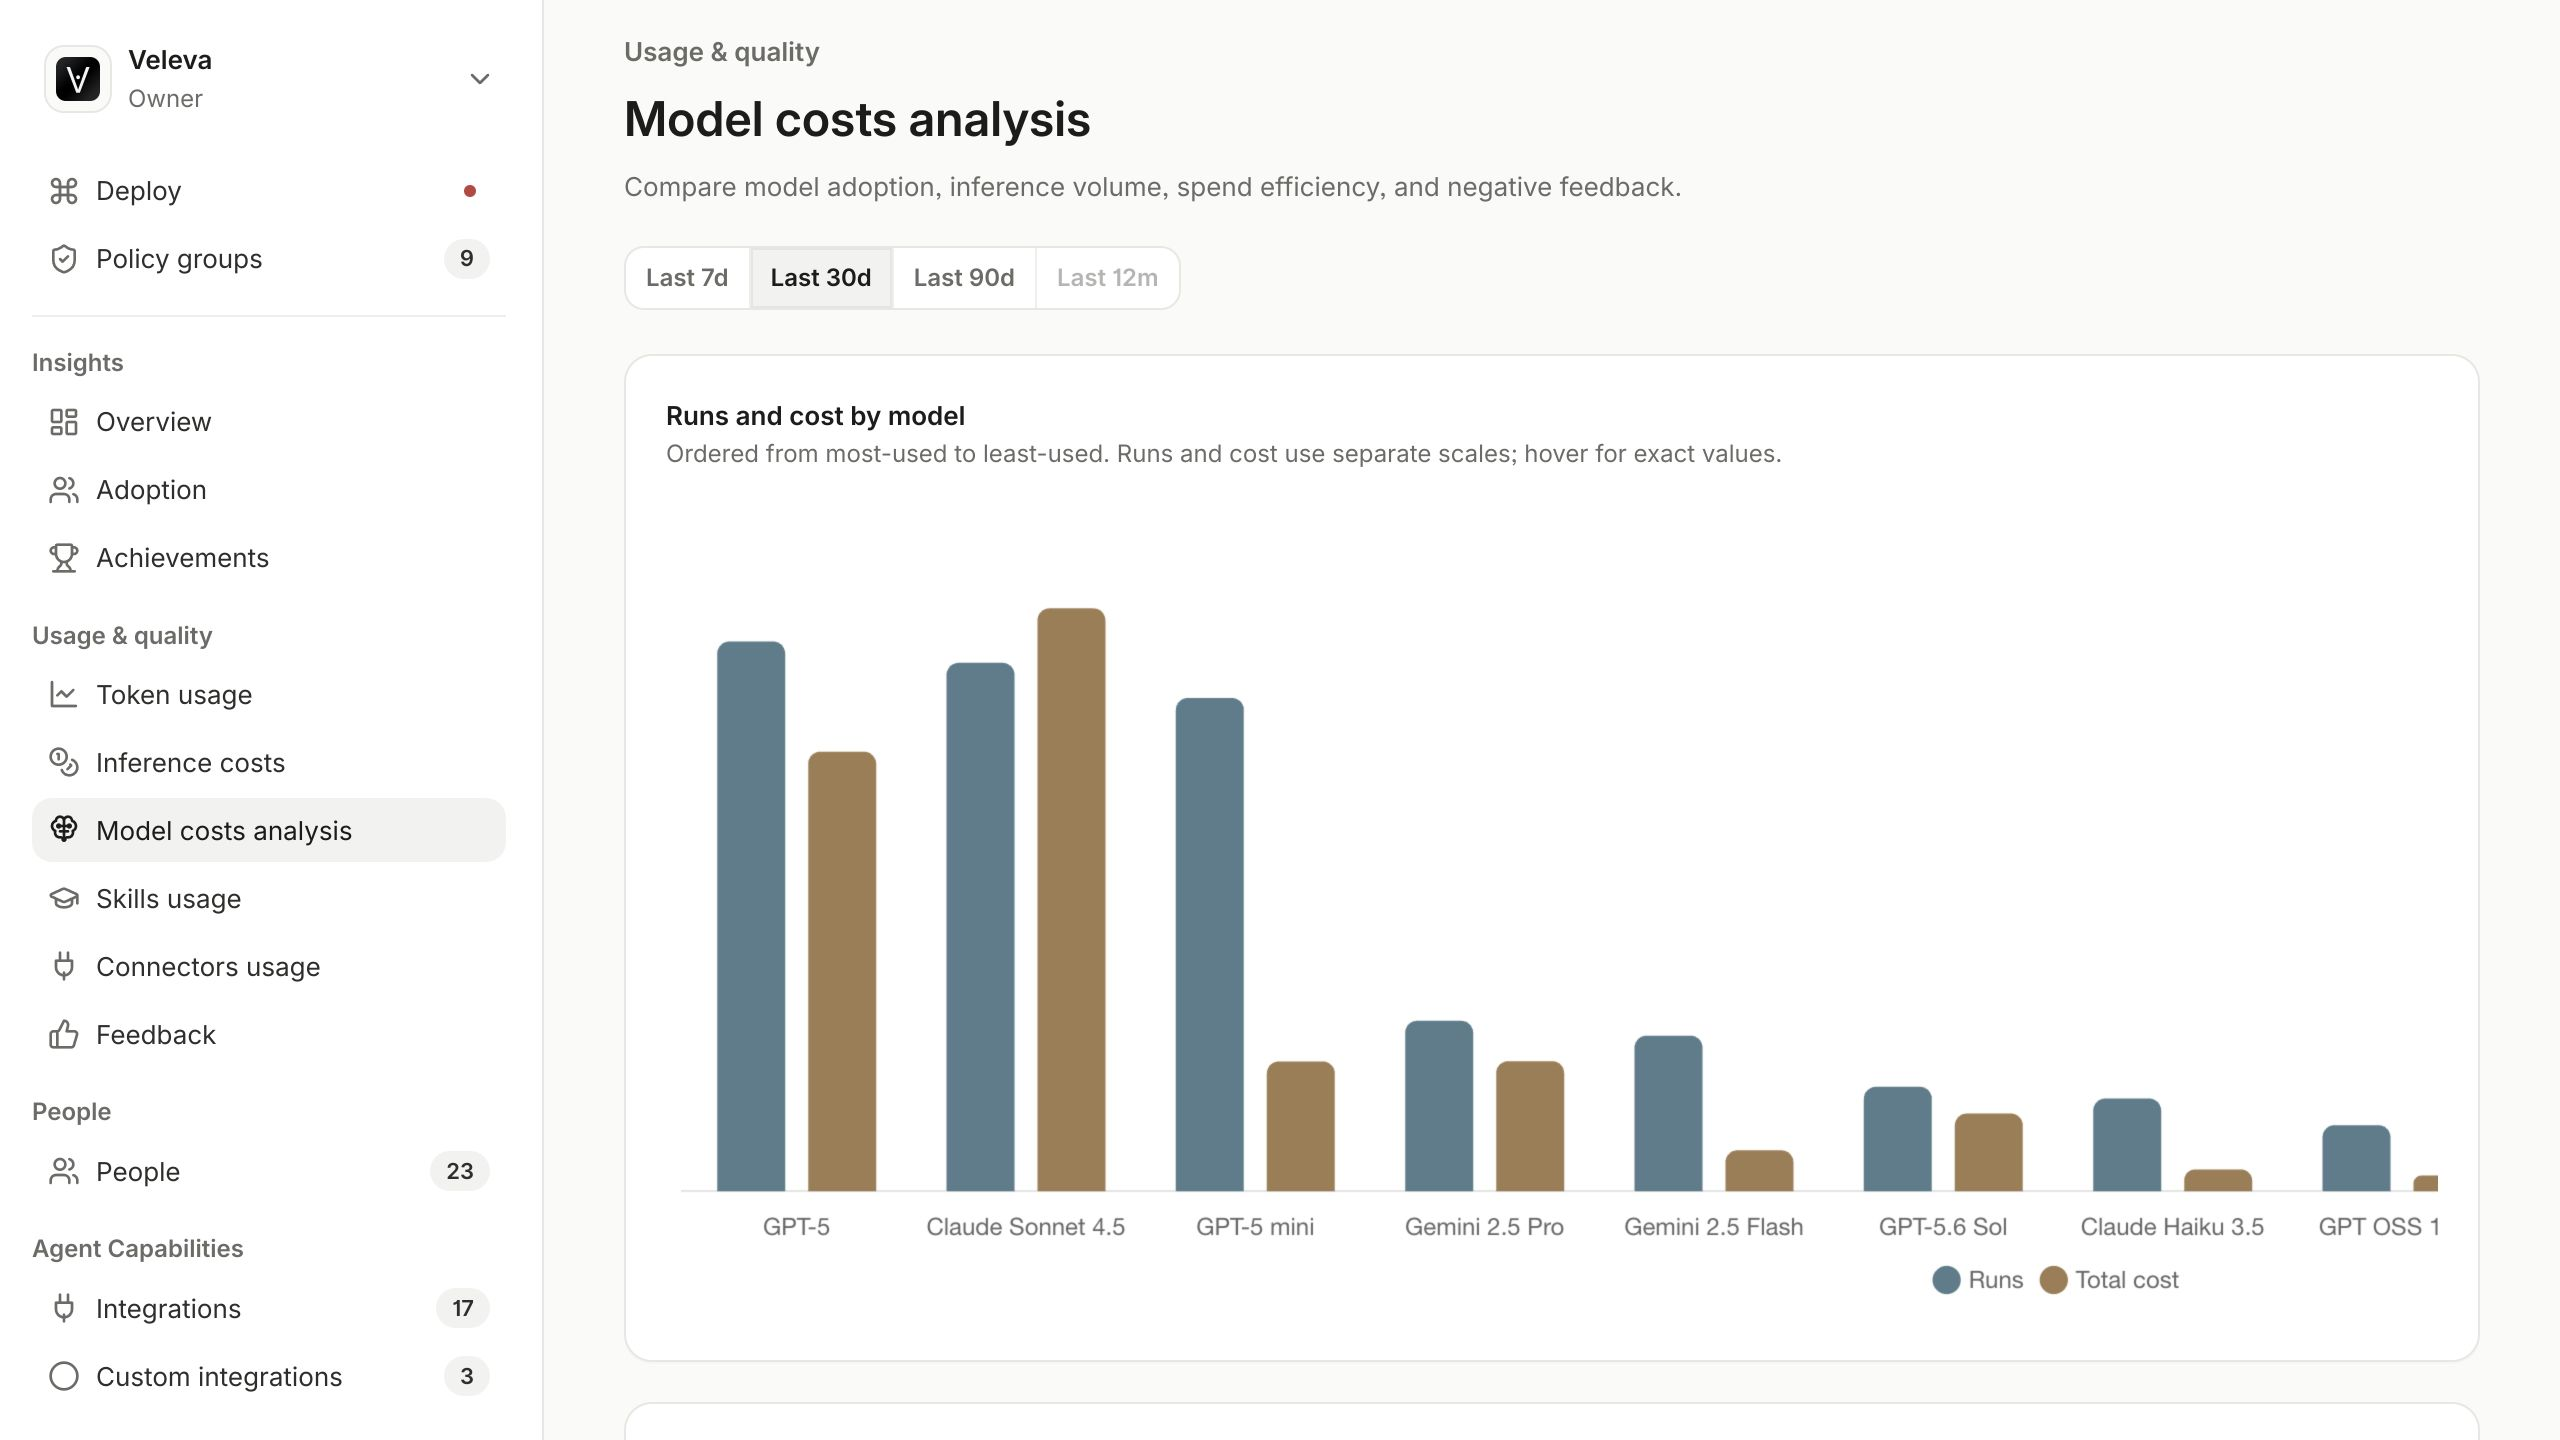This screenshot has height=1440, width=2560.
Task: Go to the Overview insights page
Action: click(x=269, y=422)
